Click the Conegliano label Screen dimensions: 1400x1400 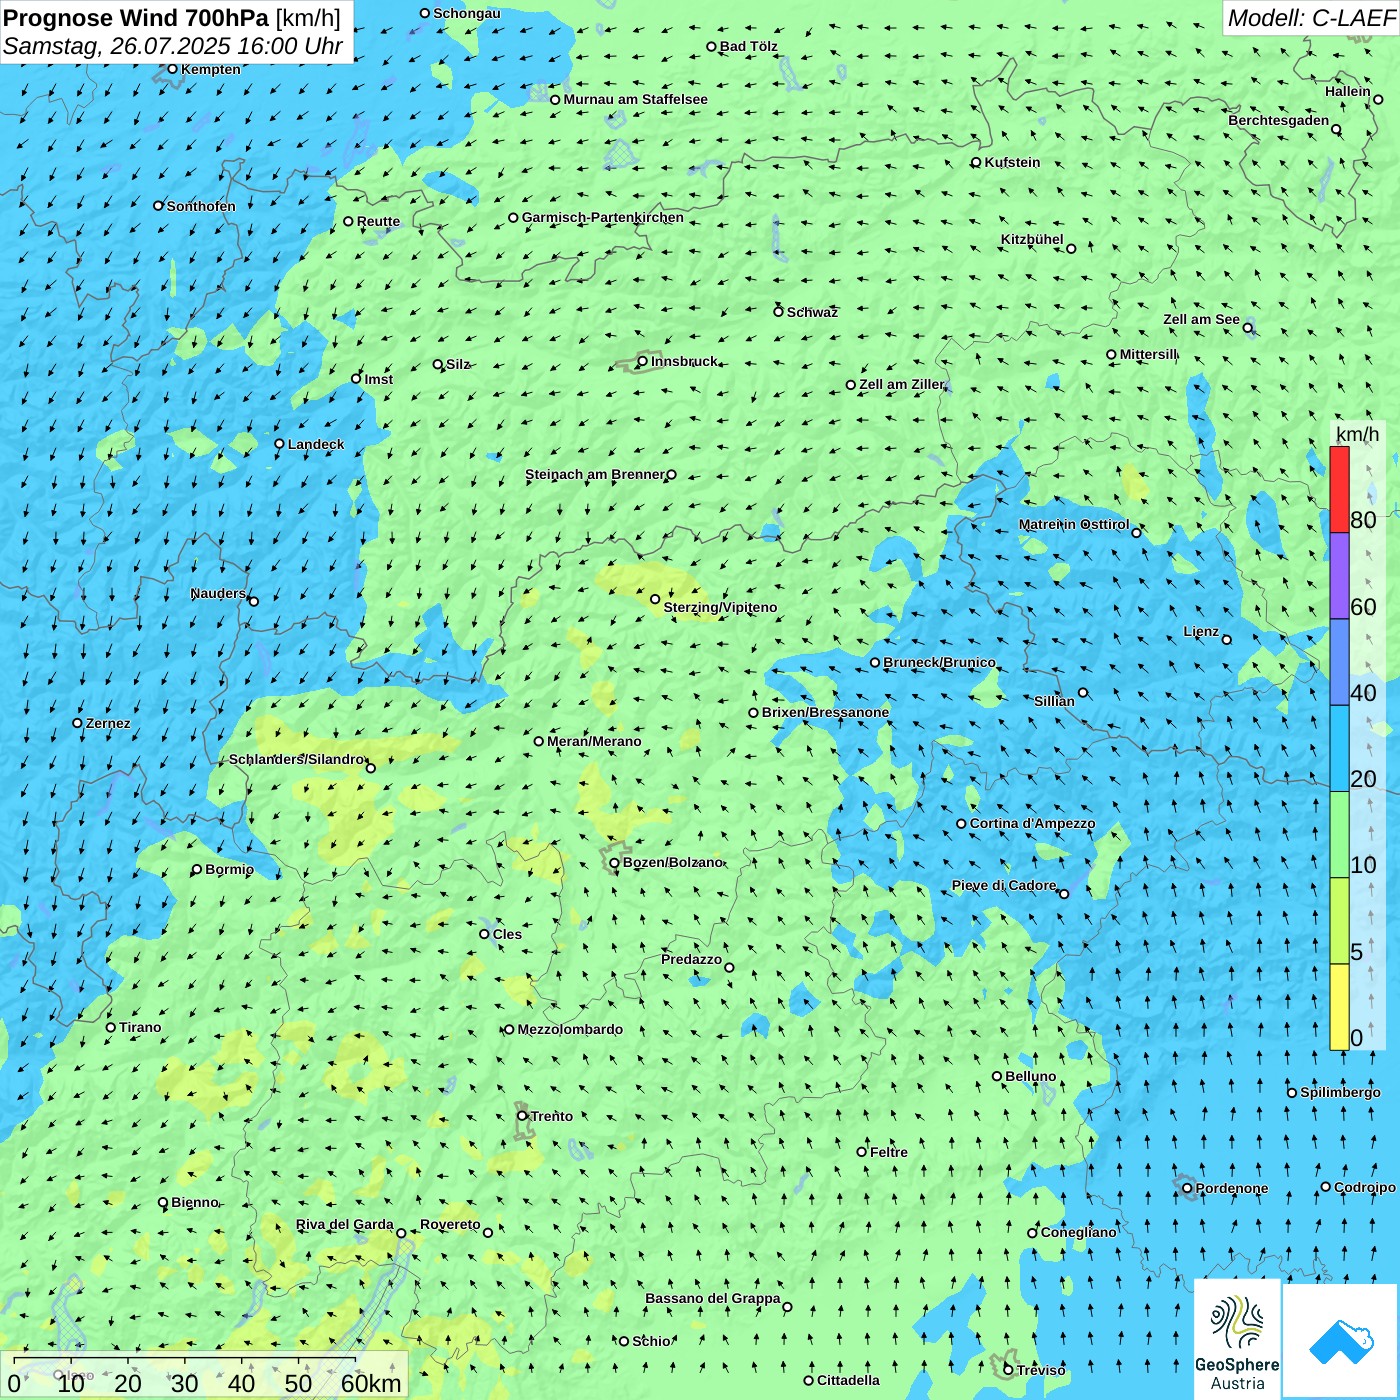(x=1079, y=1232)
